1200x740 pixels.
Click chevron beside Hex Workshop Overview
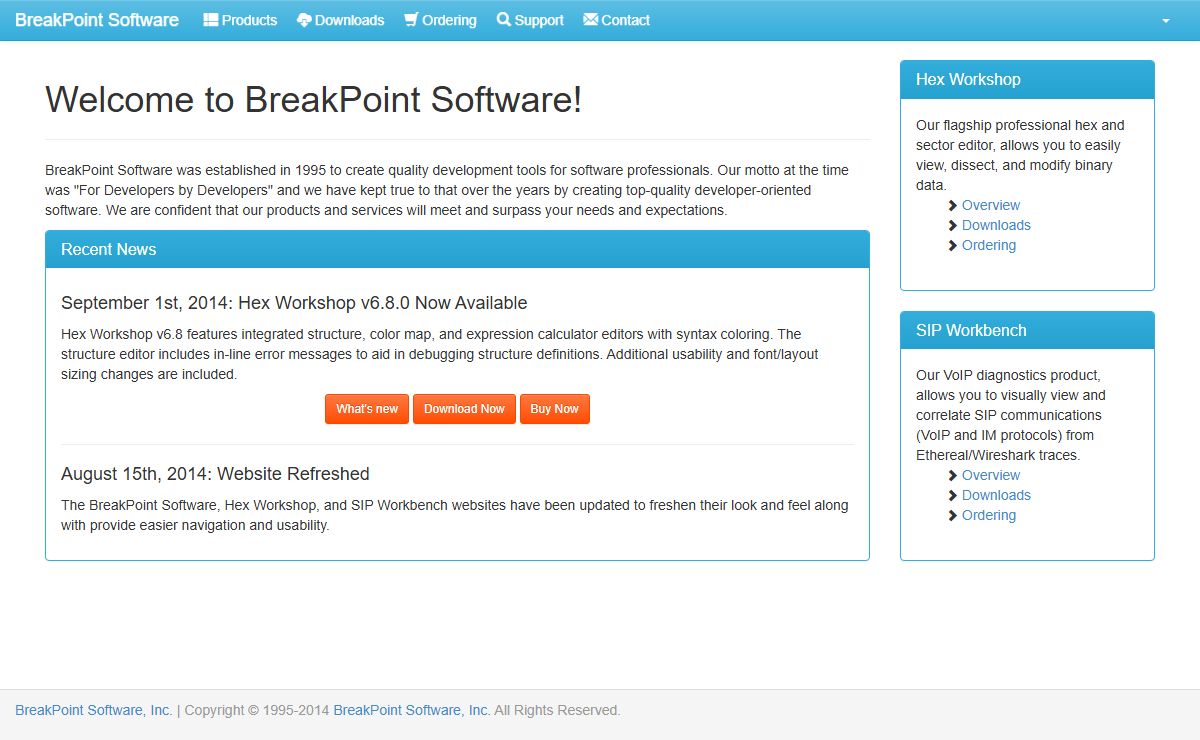(953, 205)
